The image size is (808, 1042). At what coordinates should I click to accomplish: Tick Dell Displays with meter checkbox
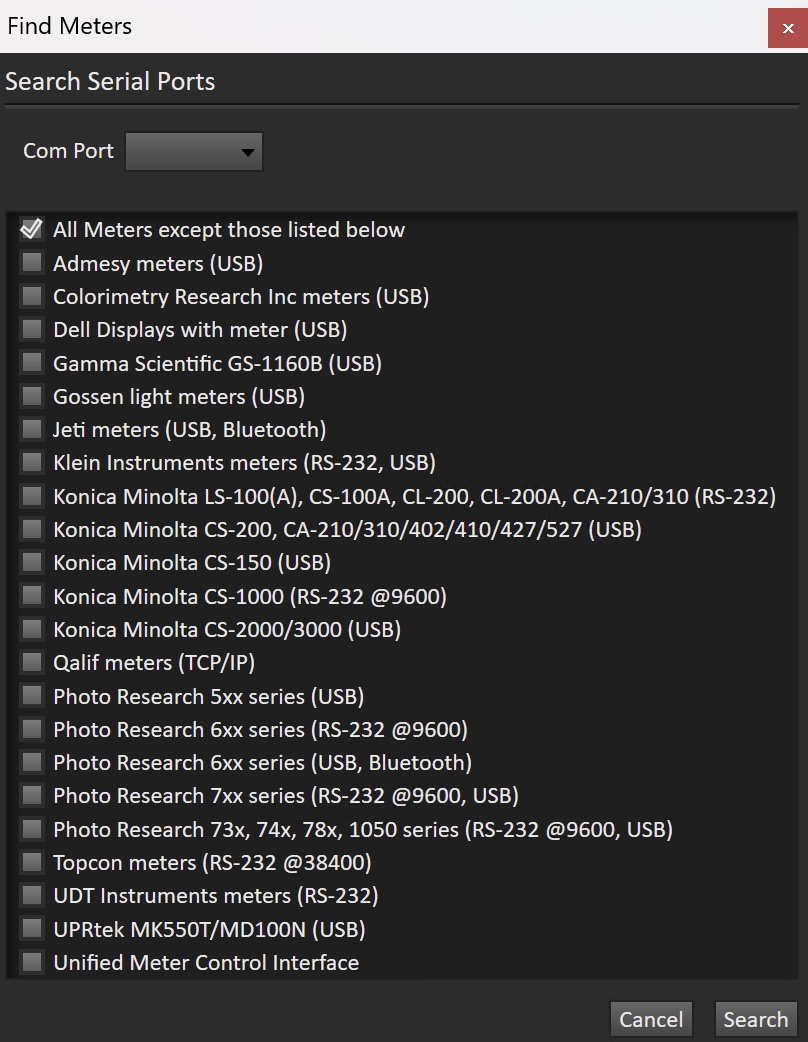[x=32, y=329]
